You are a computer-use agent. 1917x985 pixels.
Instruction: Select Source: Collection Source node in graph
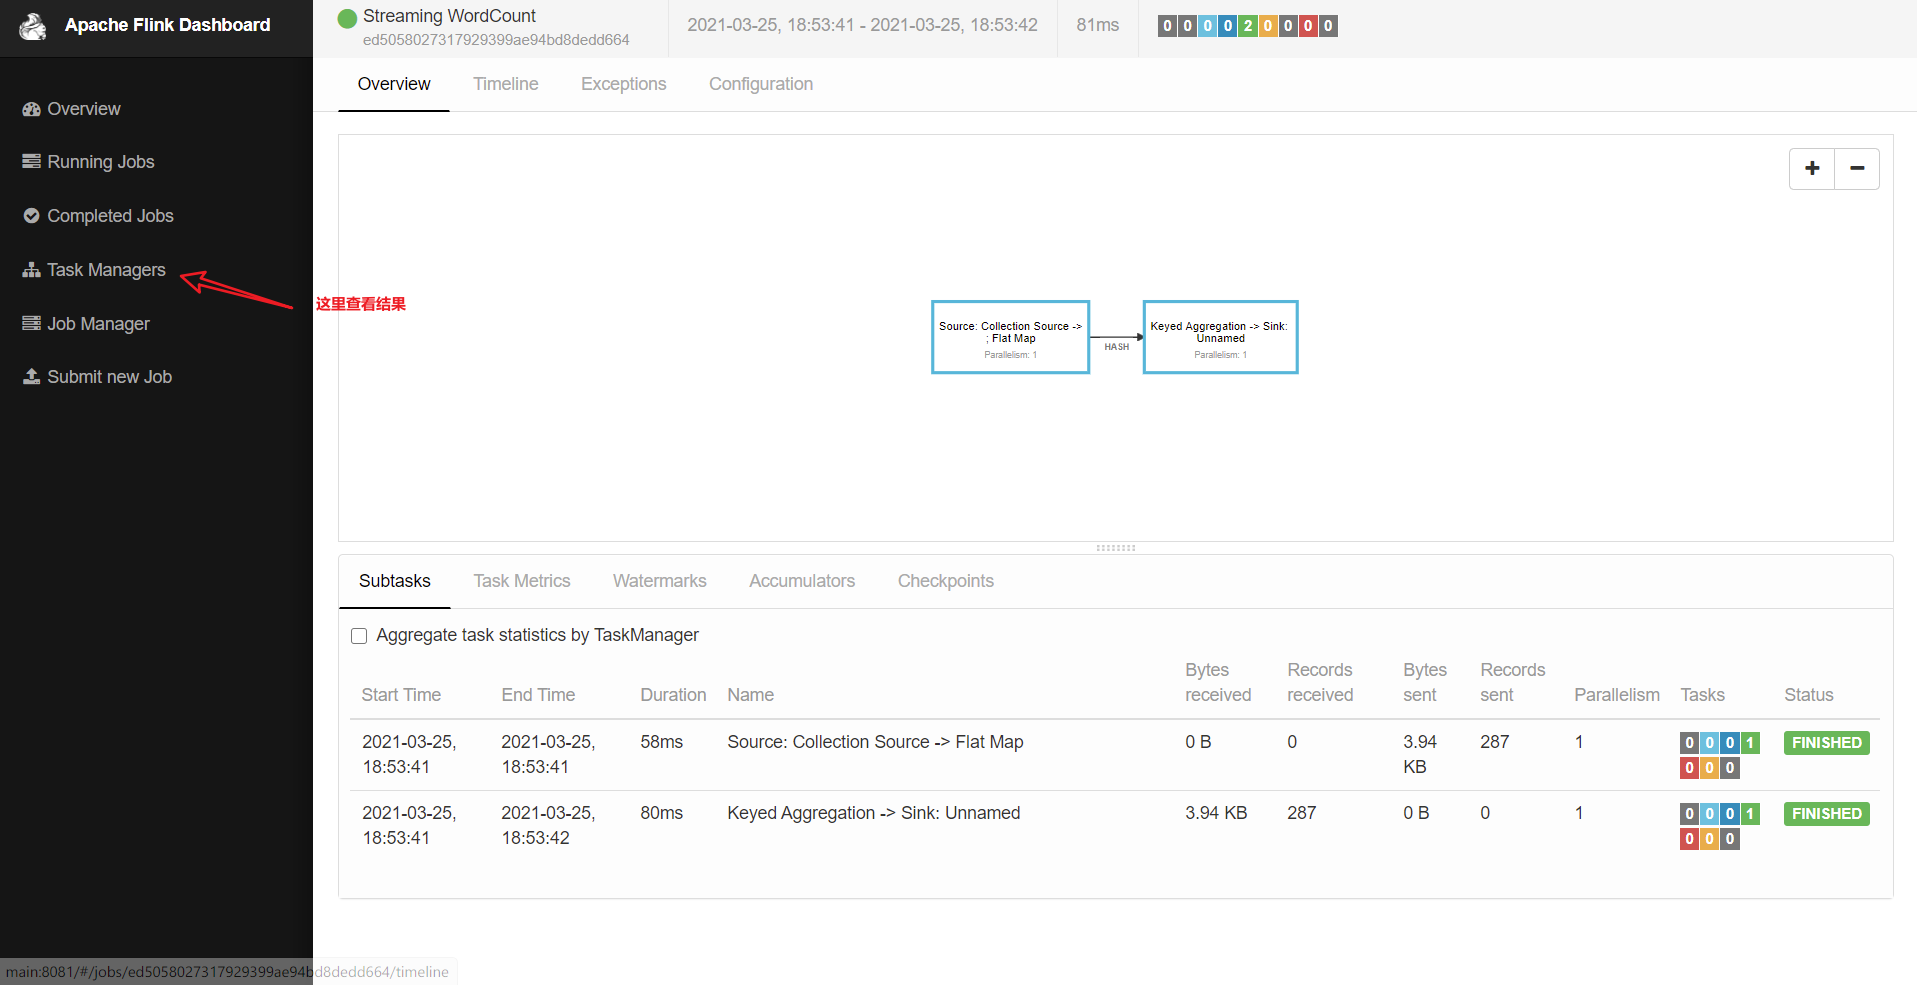click(x=1010, y=337)
